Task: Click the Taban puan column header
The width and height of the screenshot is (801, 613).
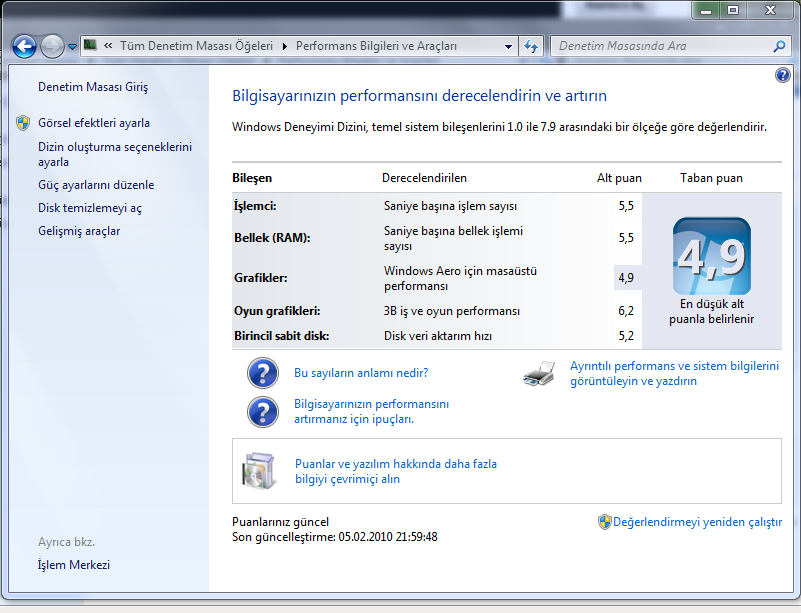Action: (x=711, y=178)
